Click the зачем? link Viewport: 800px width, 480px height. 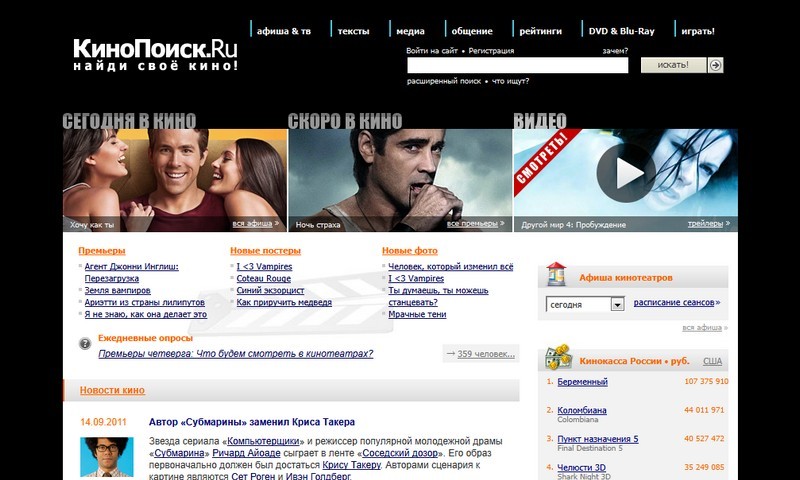coord(615,51)
